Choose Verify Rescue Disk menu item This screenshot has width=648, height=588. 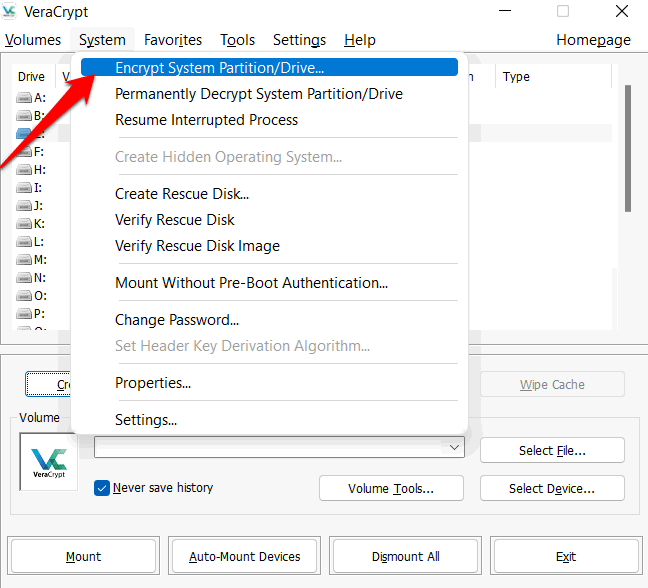269,220
